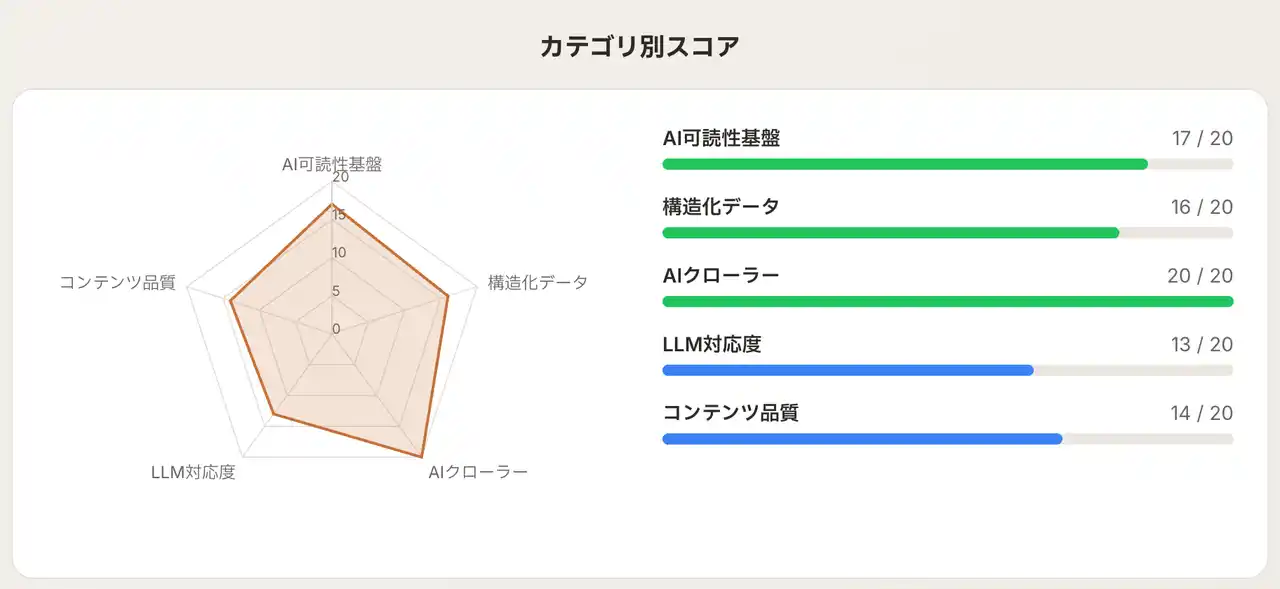Click the AIクローラー radar chart axis label
The height and width of the screenshot is (589, 1280).
(x=477, y=472)
